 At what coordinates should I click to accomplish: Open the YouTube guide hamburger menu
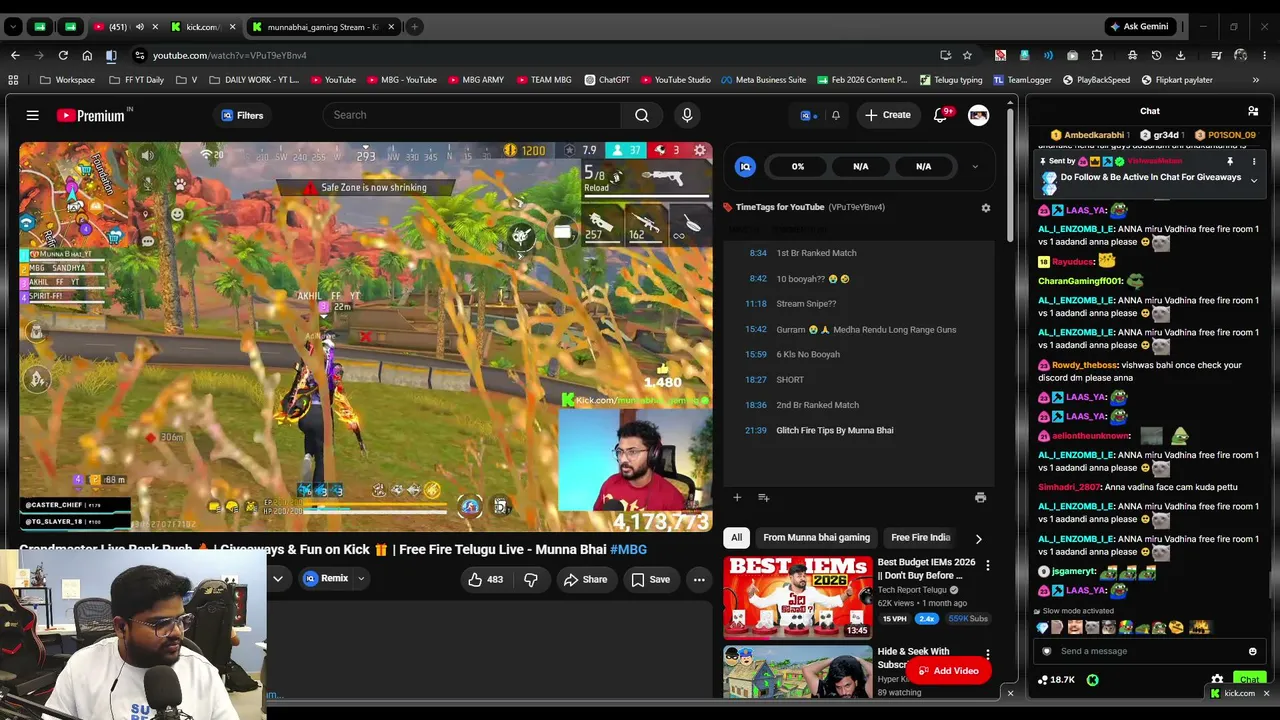point(32,115)
